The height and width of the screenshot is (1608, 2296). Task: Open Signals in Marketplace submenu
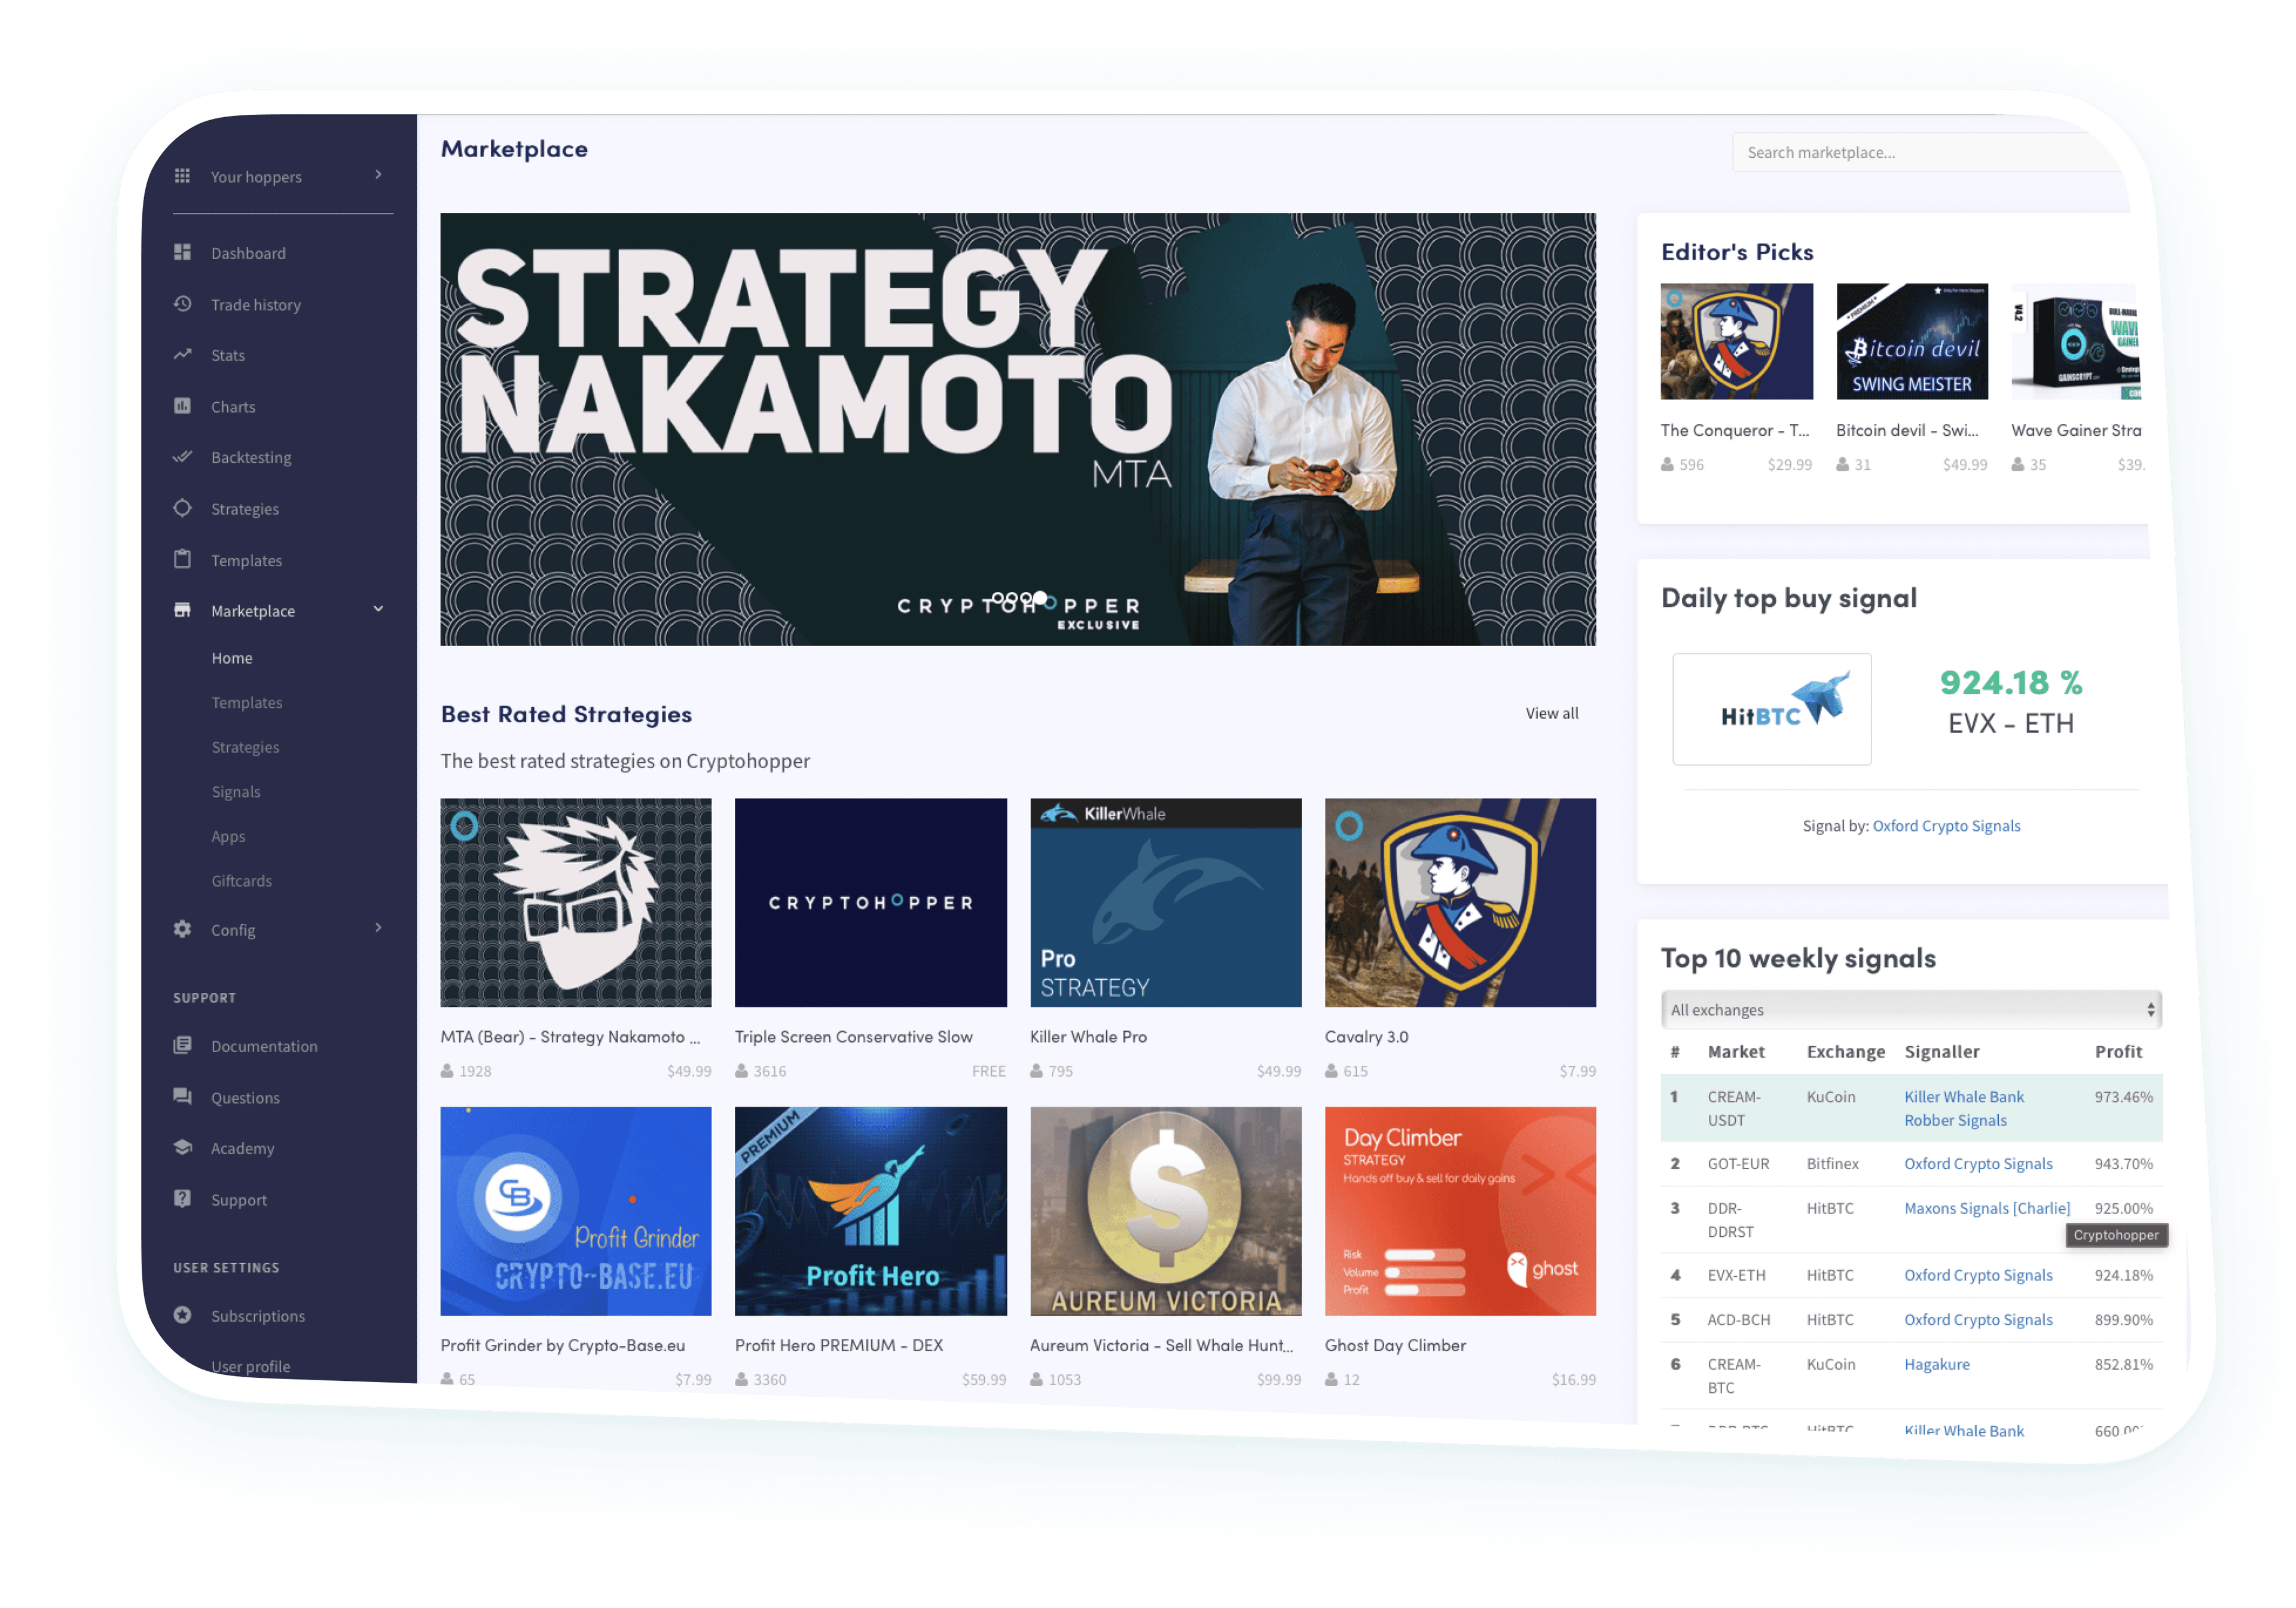click(x=236, y=792)
